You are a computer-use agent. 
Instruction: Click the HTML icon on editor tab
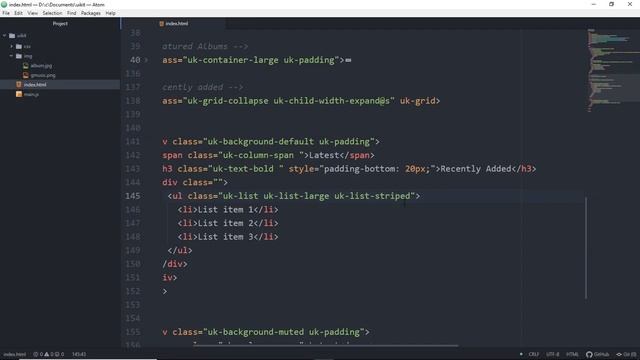pos(162,24)
